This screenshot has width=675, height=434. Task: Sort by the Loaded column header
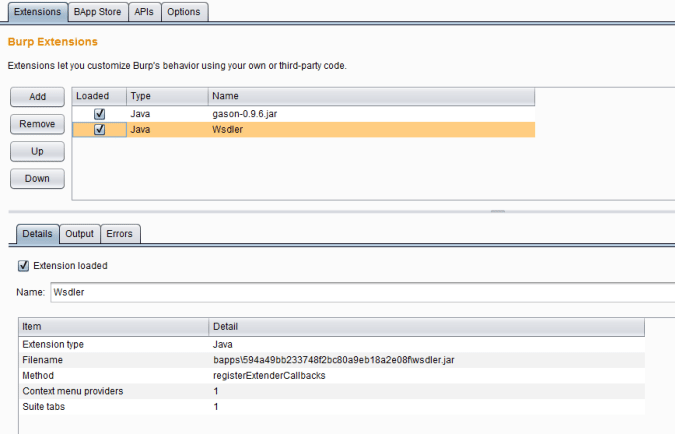coord(99,96)
